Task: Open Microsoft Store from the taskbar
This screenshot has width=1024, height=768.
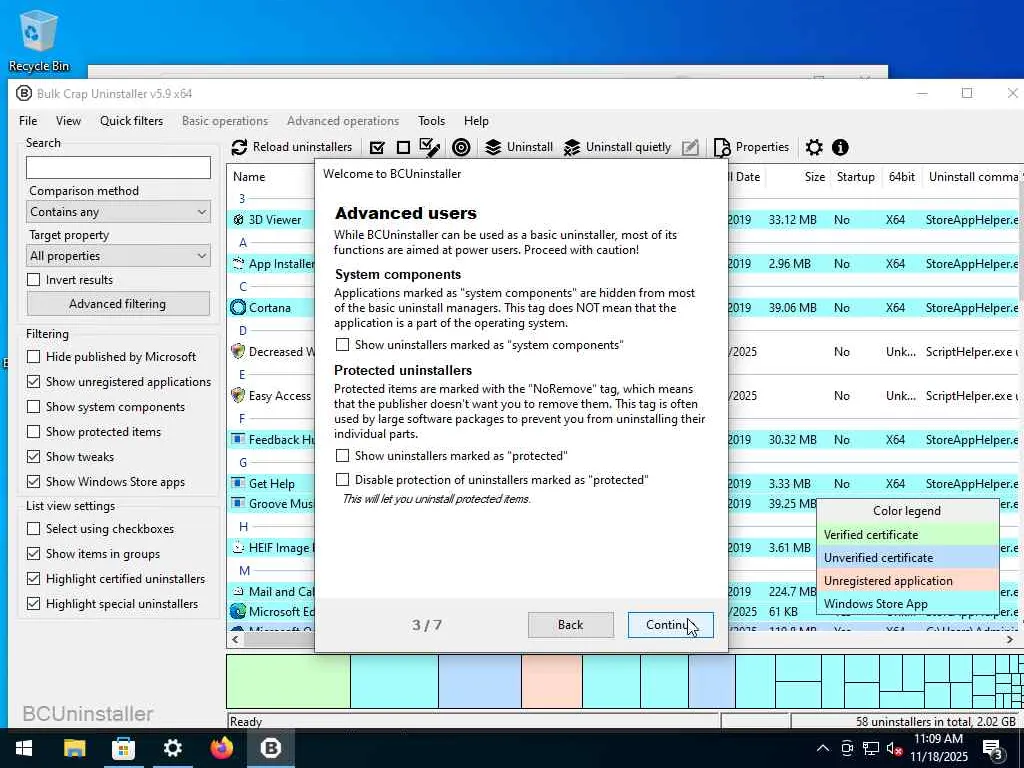Action: pos(123,748)
